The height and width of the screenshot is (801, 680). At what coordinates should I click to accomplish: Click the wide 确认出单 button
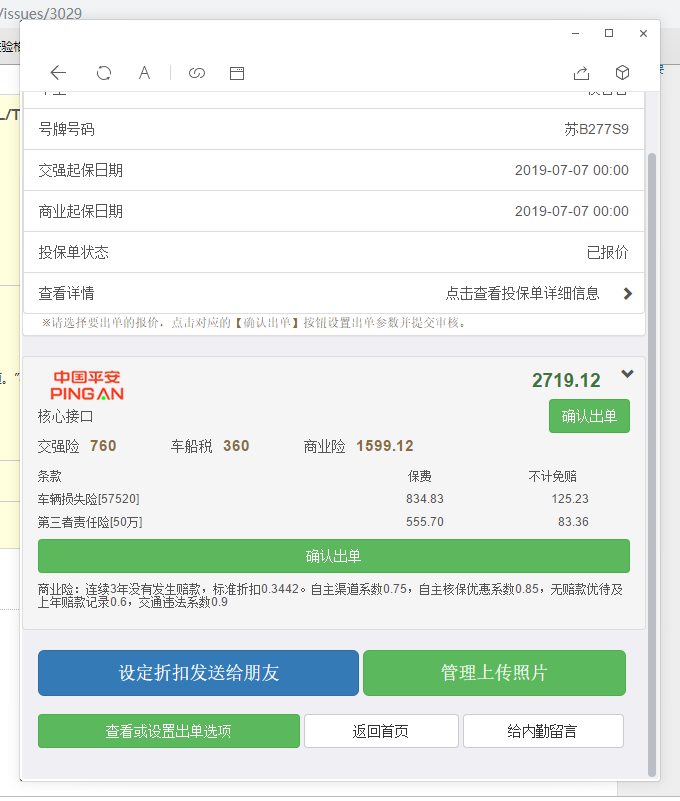334,556
